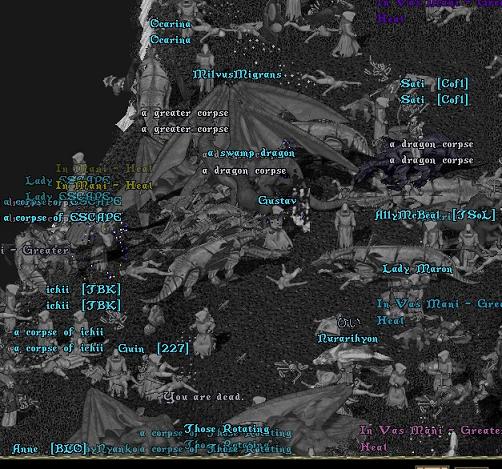502x469 pixels.
Task: Click the sparkling effect beside Gustav's name
Action: point(302,209)
